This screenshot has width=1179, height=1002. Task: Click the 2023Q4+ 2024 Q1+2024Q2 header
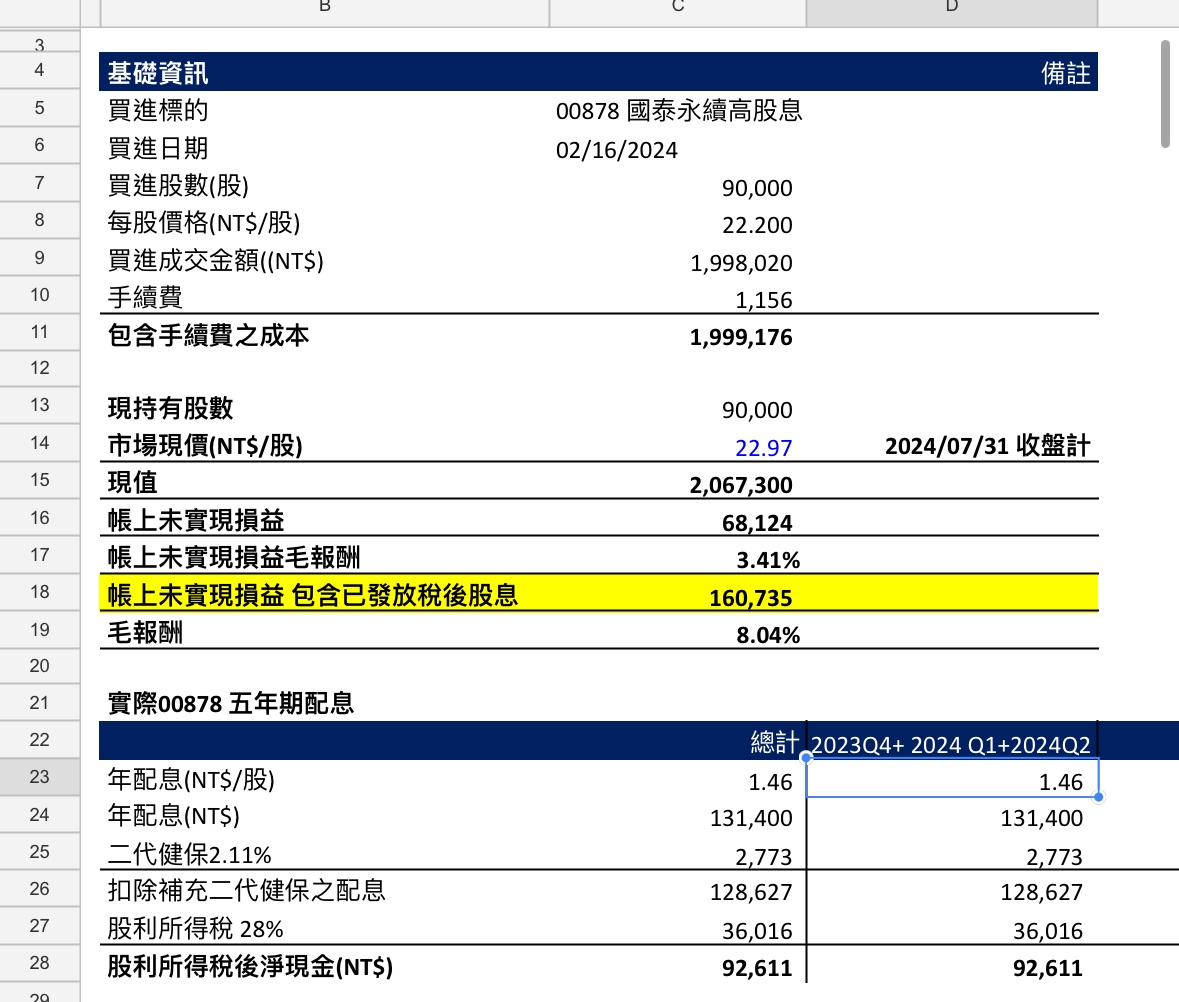pos(950,744)
